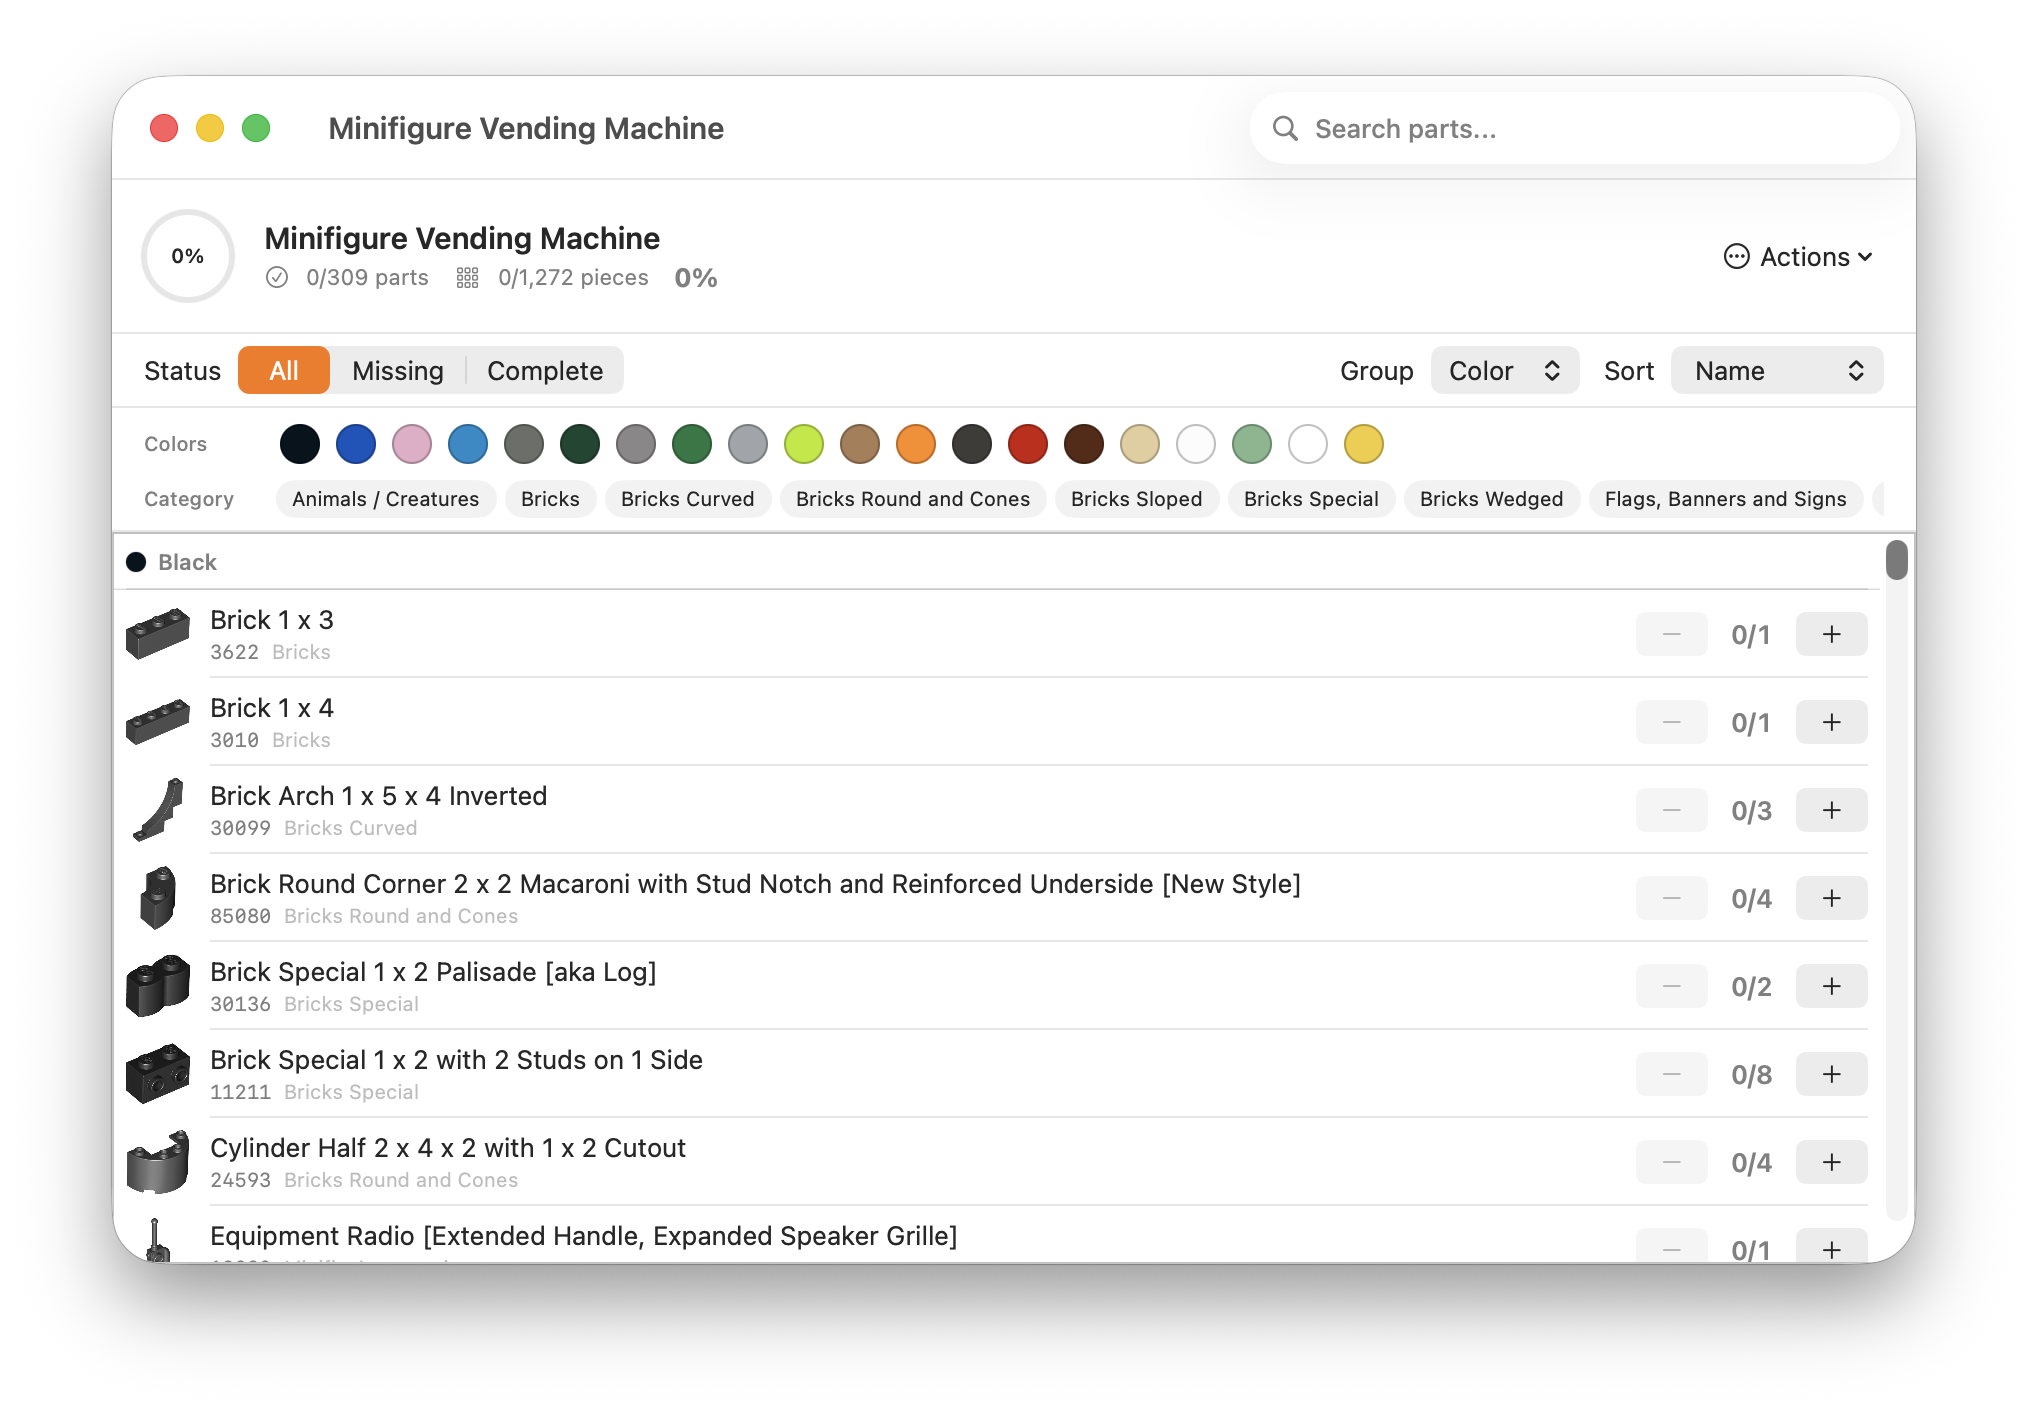Screen dimensions: 2028x1412
Task: Filter by Flags, Banners and Signs category
Action: 1725,499
